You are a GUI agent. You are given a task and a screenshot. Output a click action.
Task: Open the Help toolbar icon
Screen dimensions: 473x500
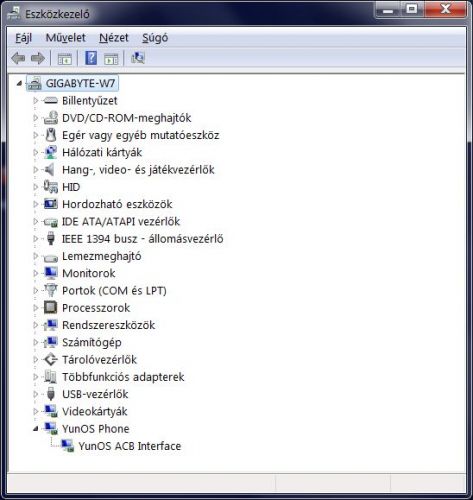coord(91,58)
